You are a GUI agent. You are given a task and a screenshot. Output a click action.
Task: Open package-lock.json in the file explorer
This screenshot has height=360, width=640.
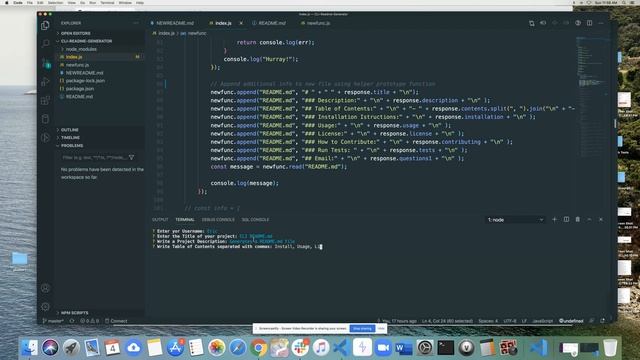[x=85, y=81]
